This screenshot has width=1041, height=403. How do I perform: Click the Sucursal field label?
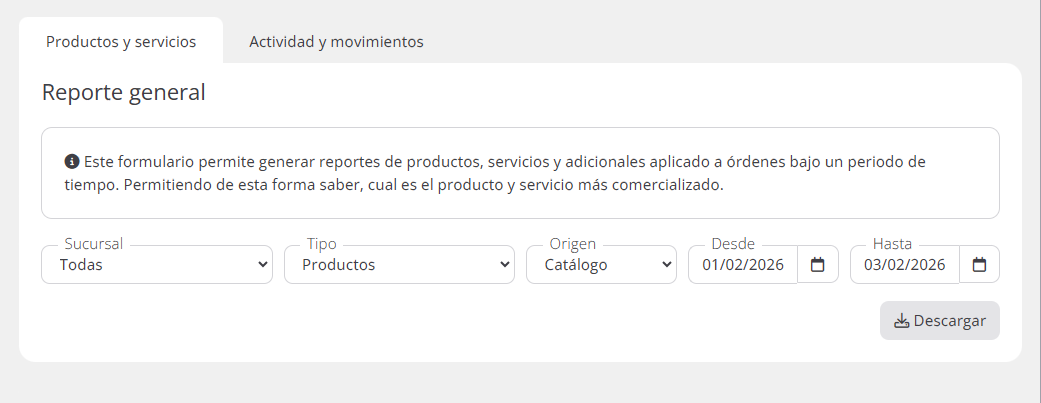96,244
